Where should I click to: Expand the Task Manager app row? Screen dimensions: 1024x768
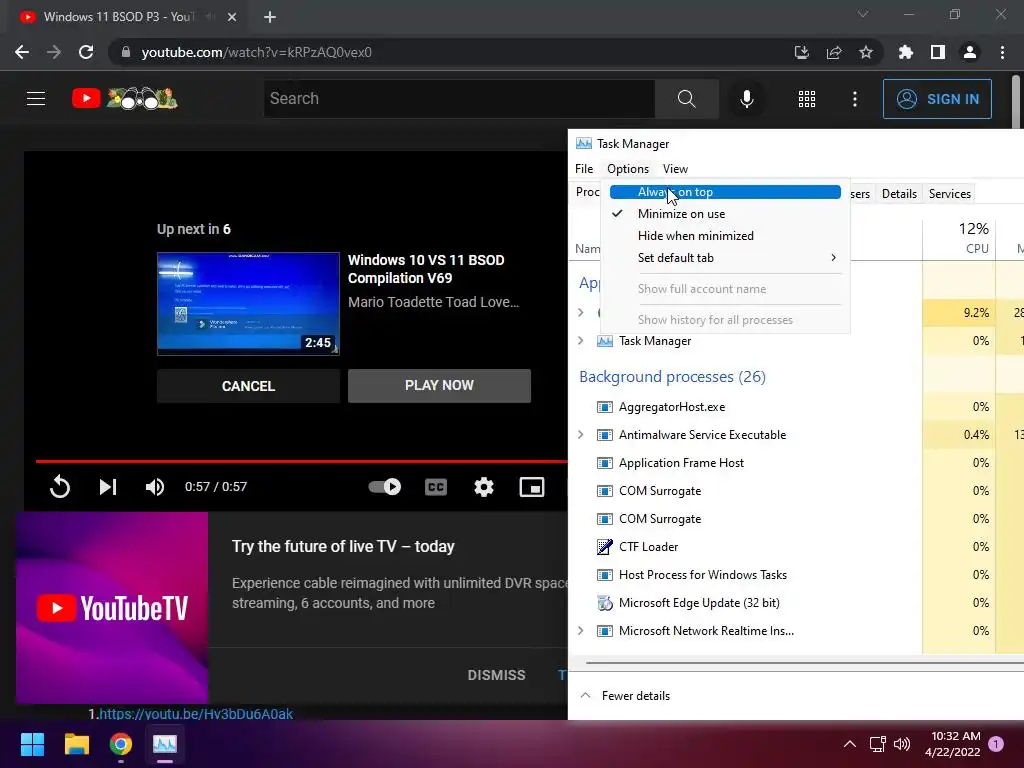click(x=581, y=340)
